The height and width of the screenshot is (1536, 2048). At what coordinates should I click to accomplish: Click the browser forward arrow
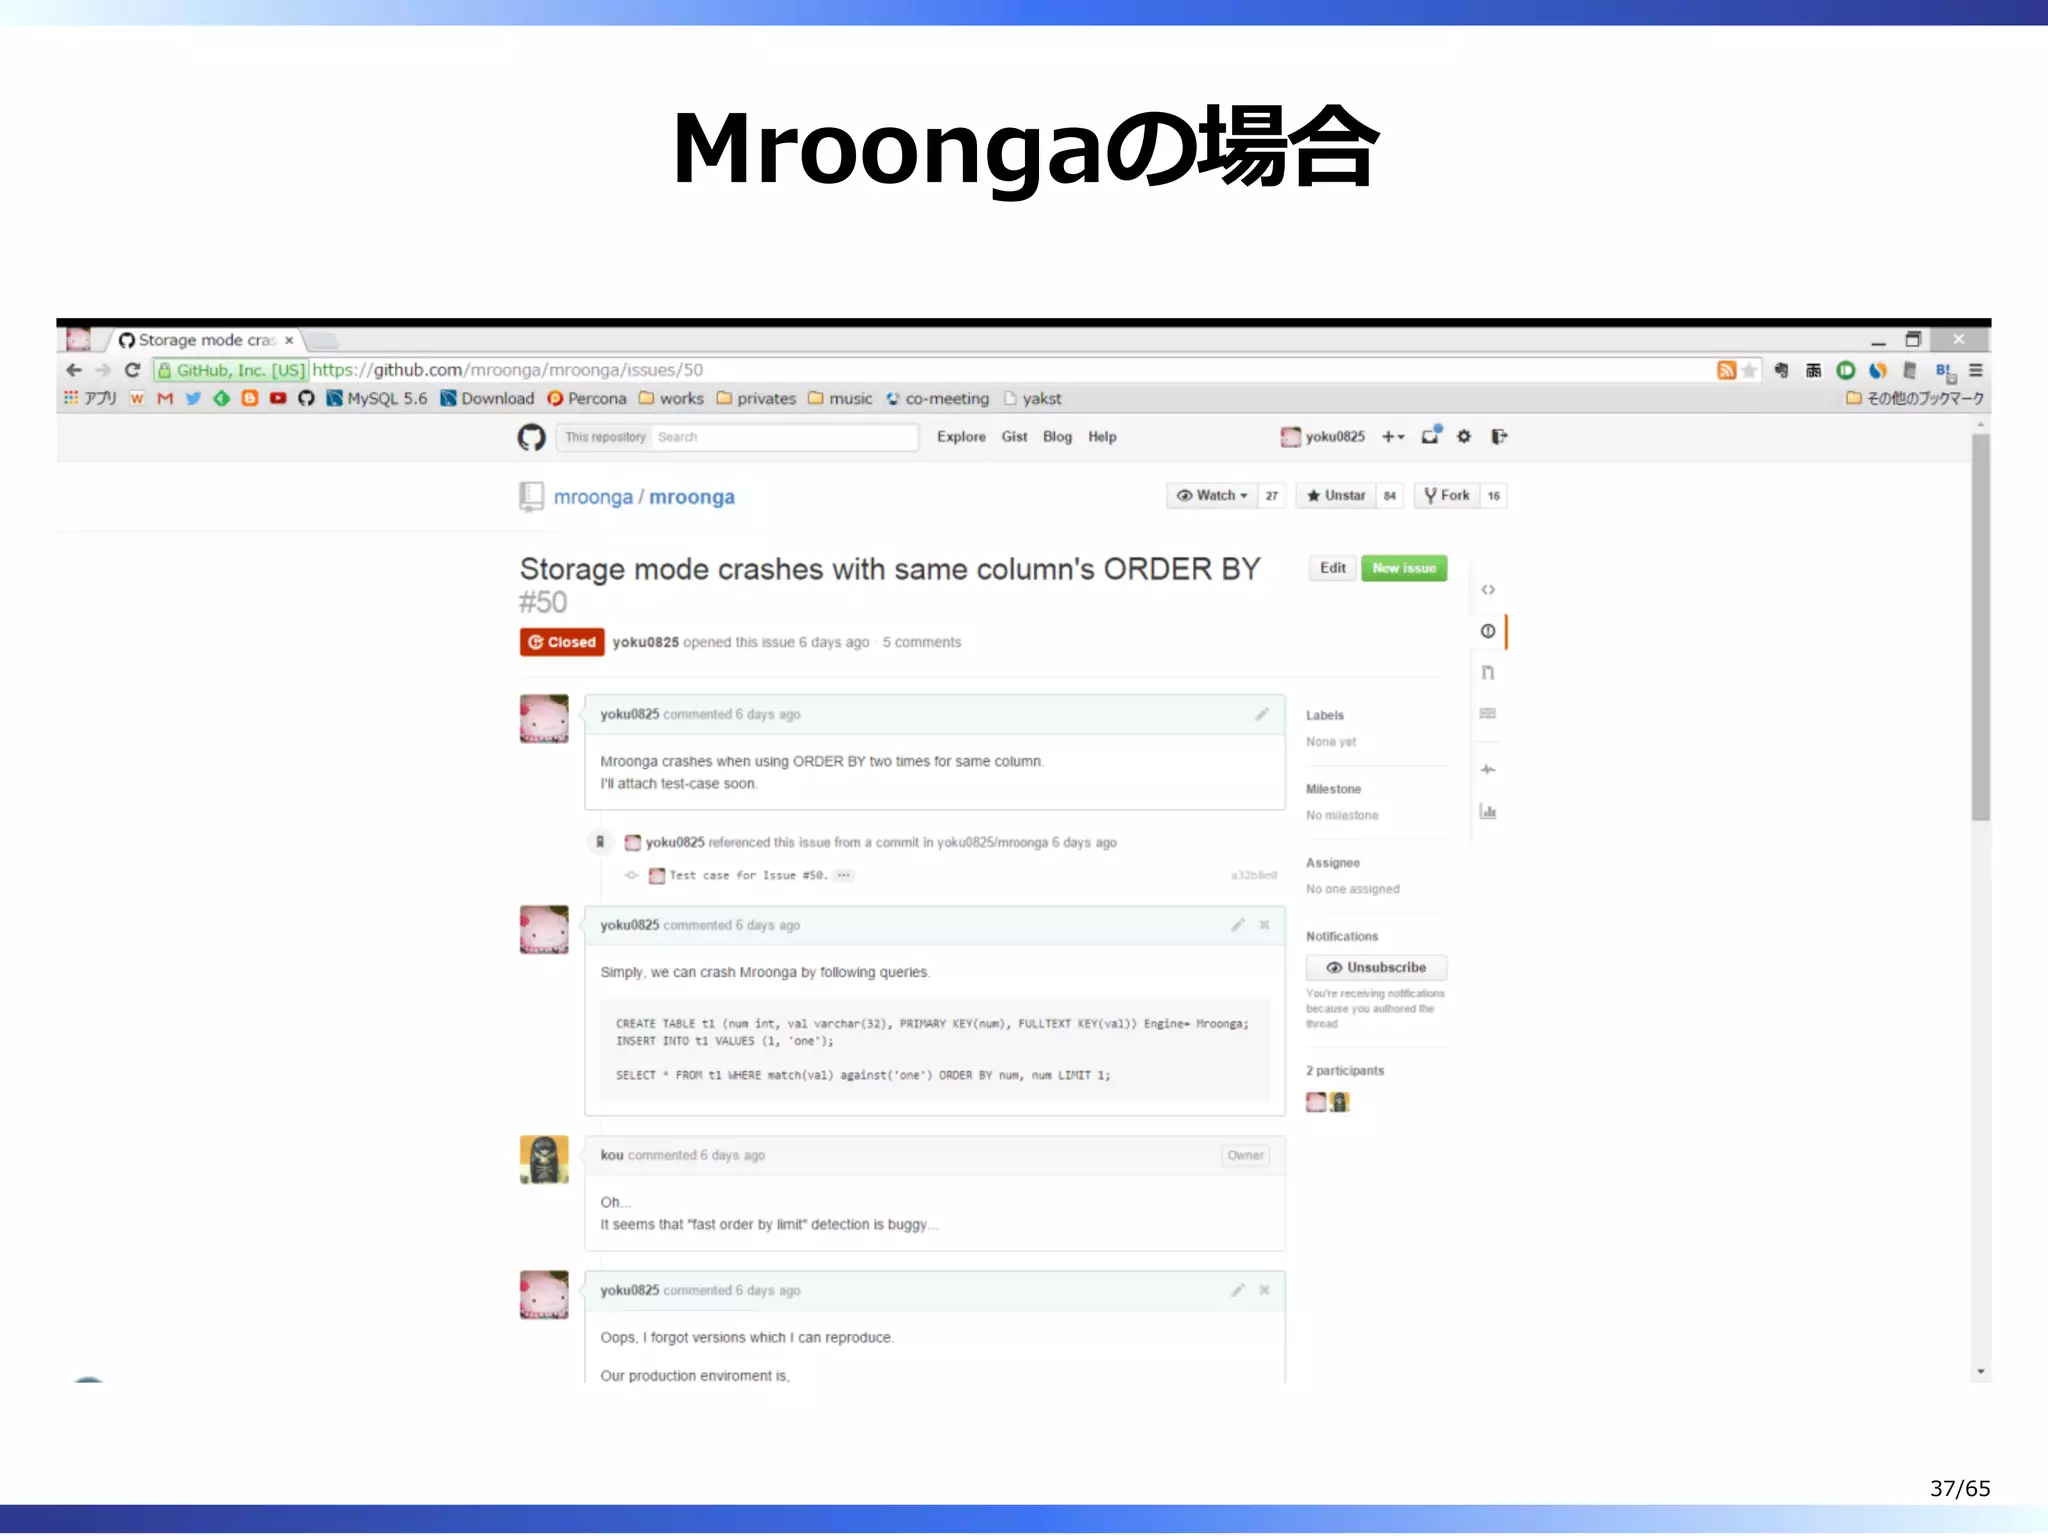point(103,370)
